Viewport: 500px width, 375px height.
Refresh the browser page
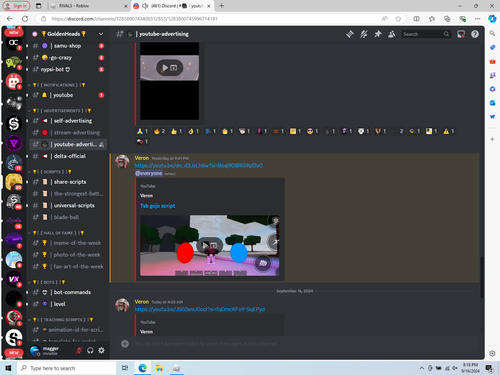pyautogui.click(x=25, y=19)
